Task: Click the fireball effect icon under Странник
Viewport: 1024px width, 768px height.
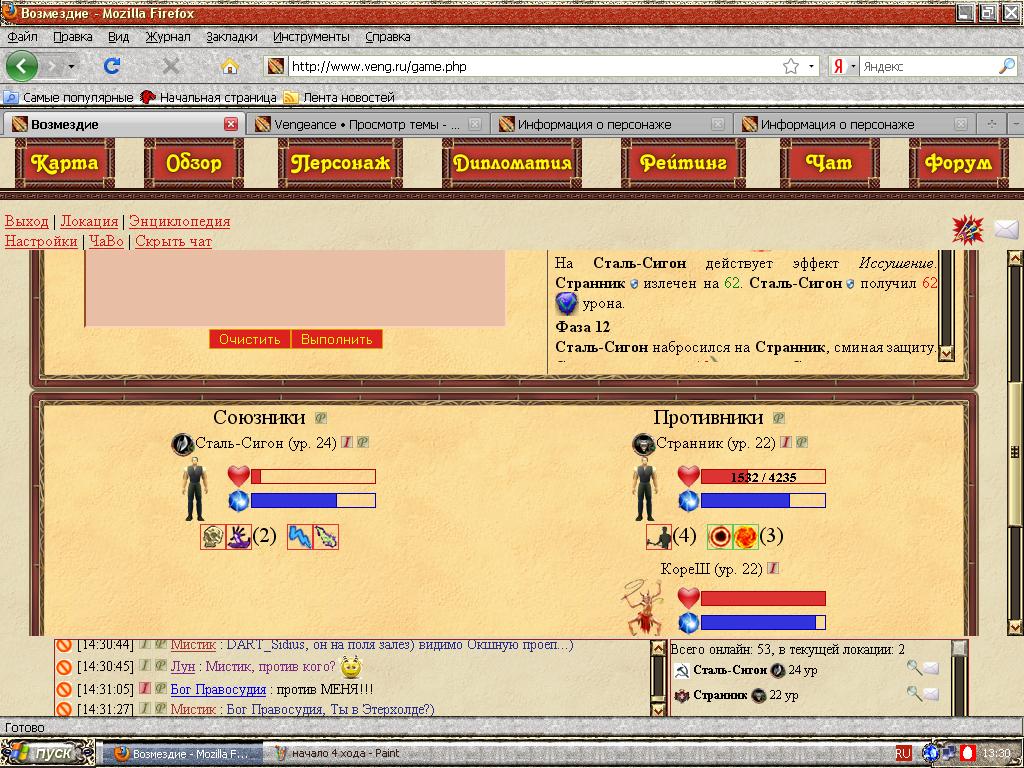Action: tap(746, 537)
